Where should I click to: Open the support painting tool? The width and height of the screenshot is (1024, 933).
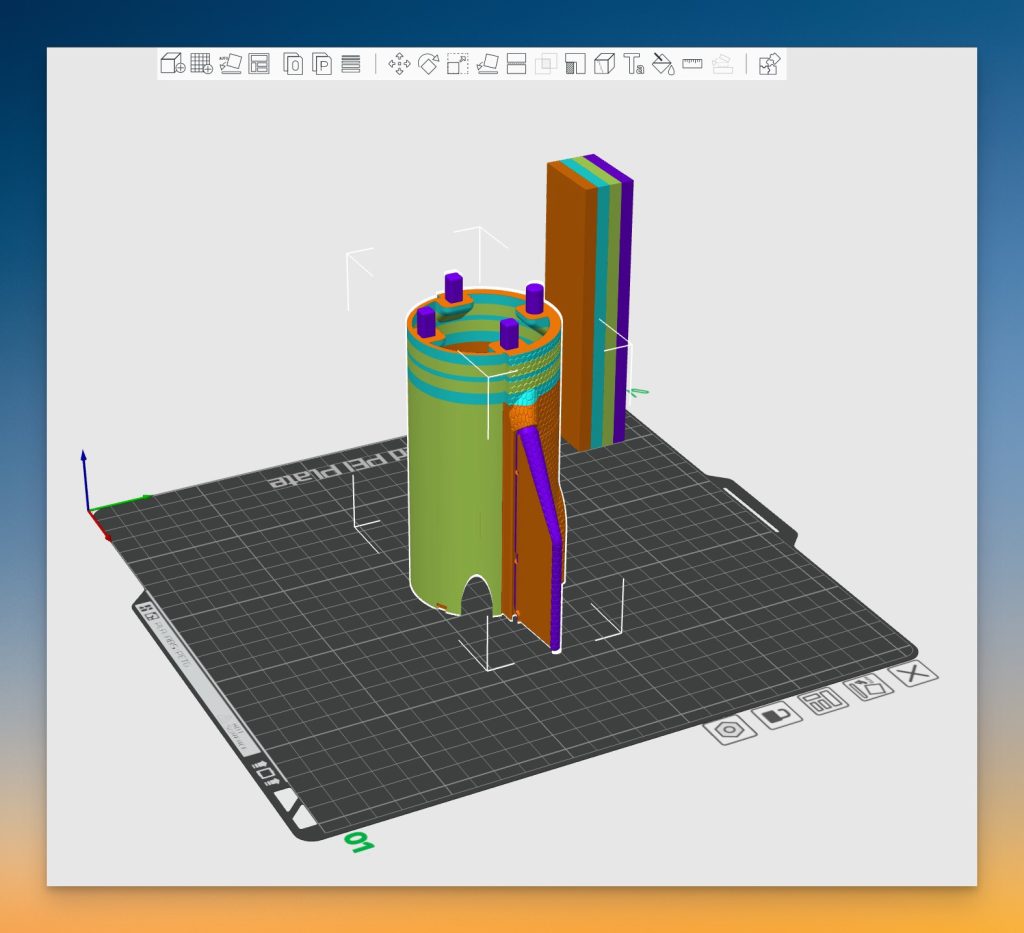(574, 64)
